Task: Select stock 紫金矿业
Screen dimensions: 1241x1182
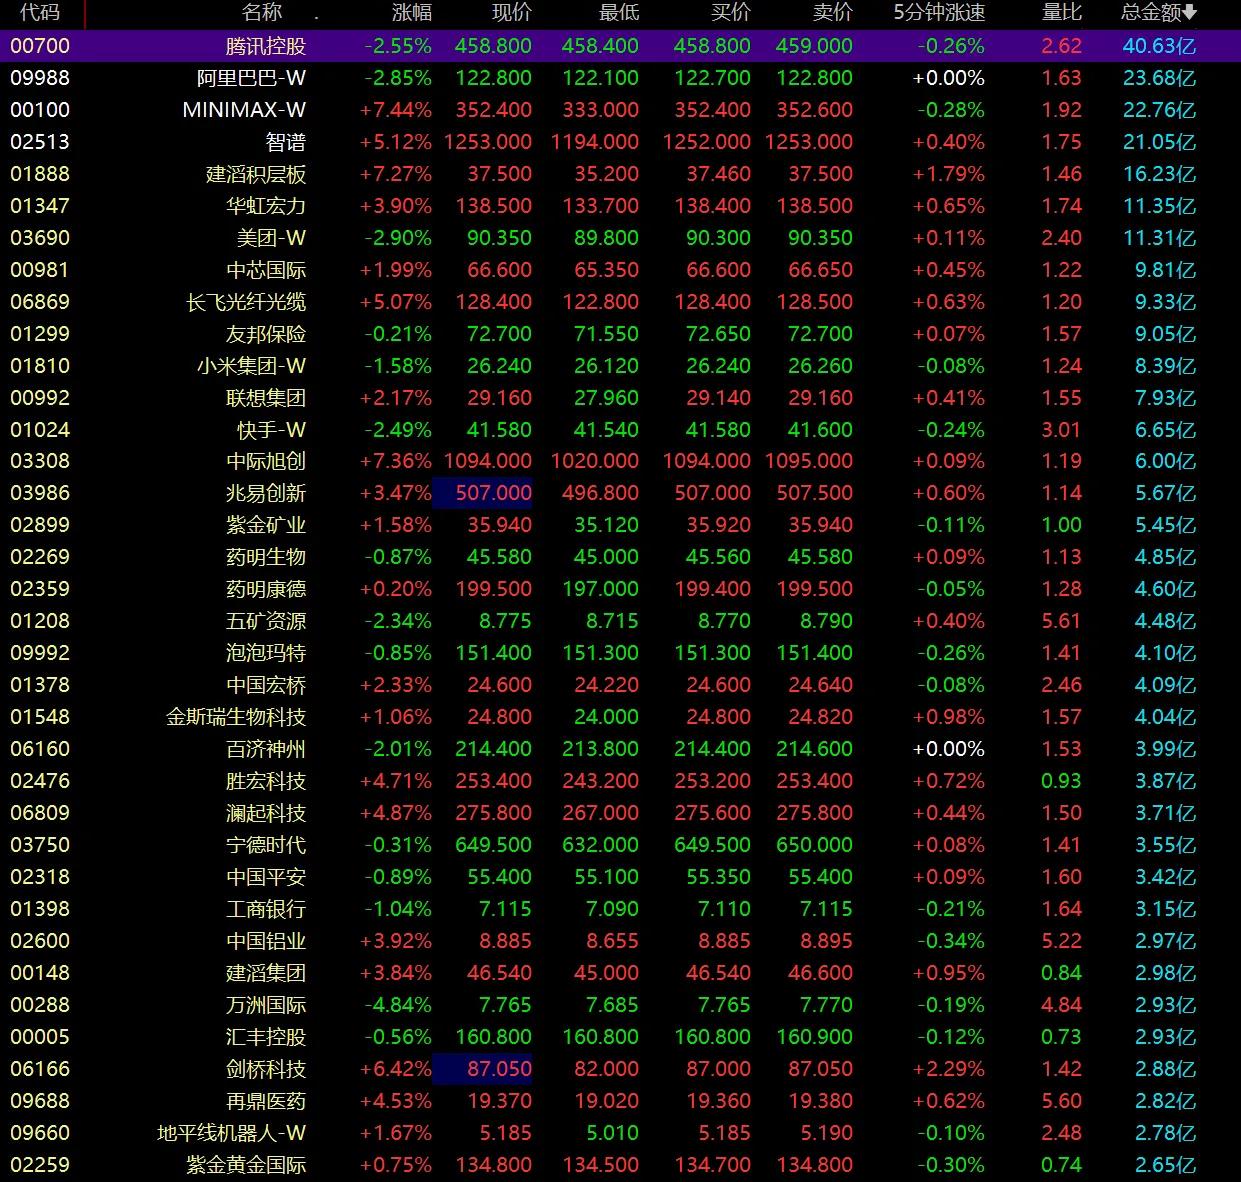Action: [266, 525]
